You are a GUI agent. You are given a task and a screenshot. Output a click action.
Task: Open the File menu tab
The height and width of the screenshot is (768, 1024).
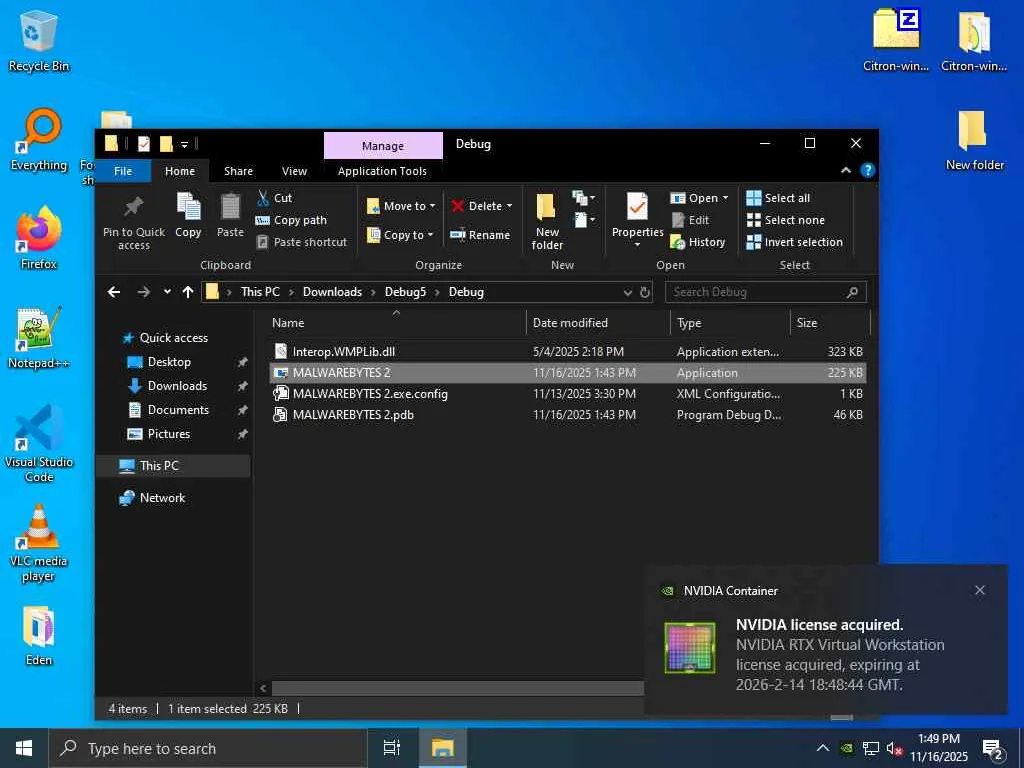(123, 171)
